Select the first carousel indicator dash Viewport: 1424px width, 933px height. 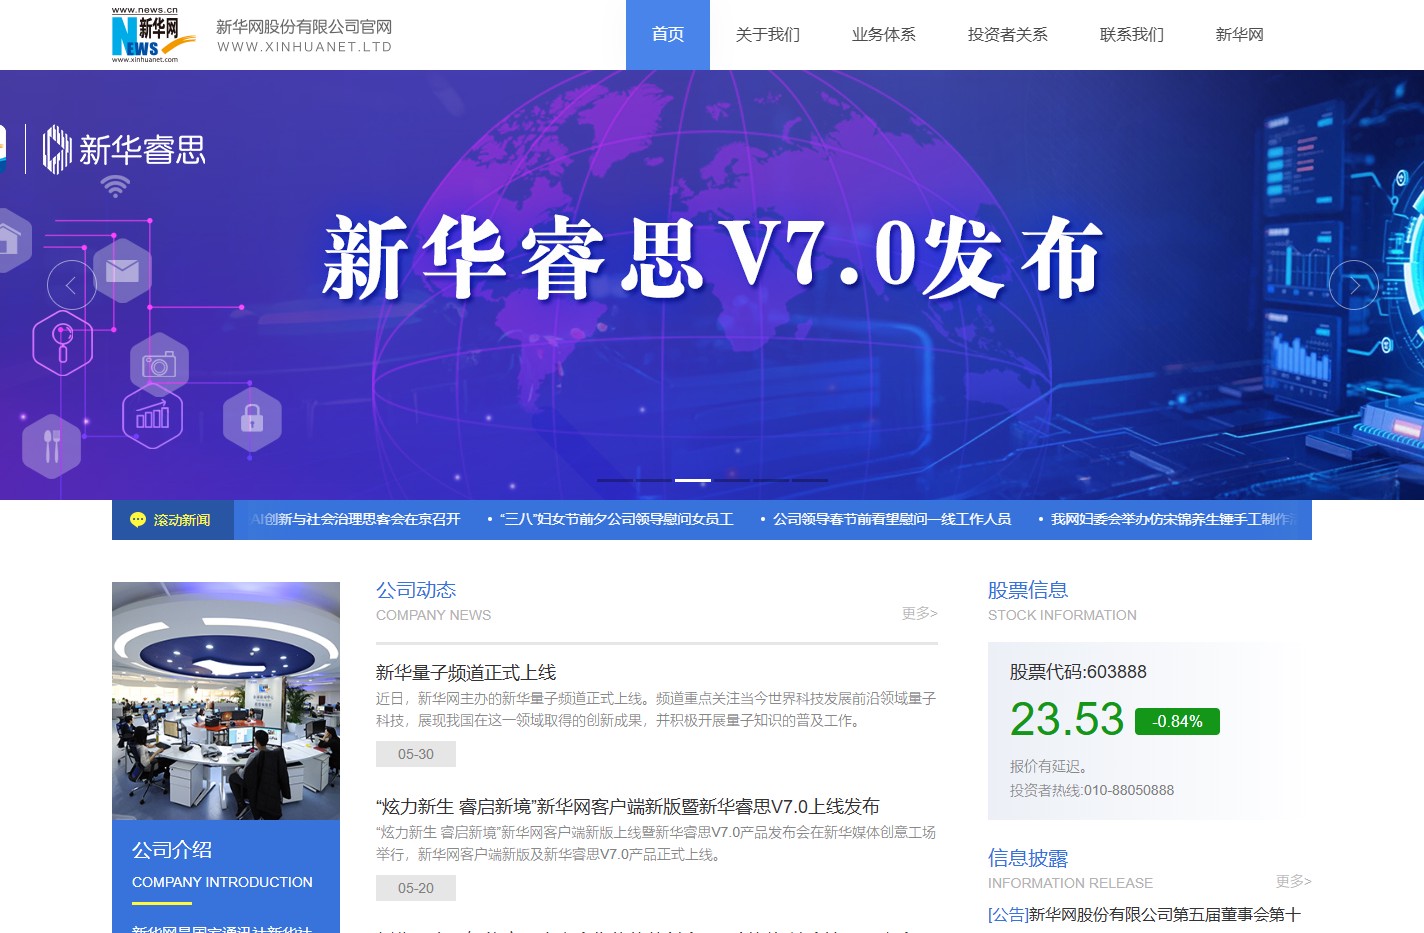pyautogui.click(x=615, y=480)
